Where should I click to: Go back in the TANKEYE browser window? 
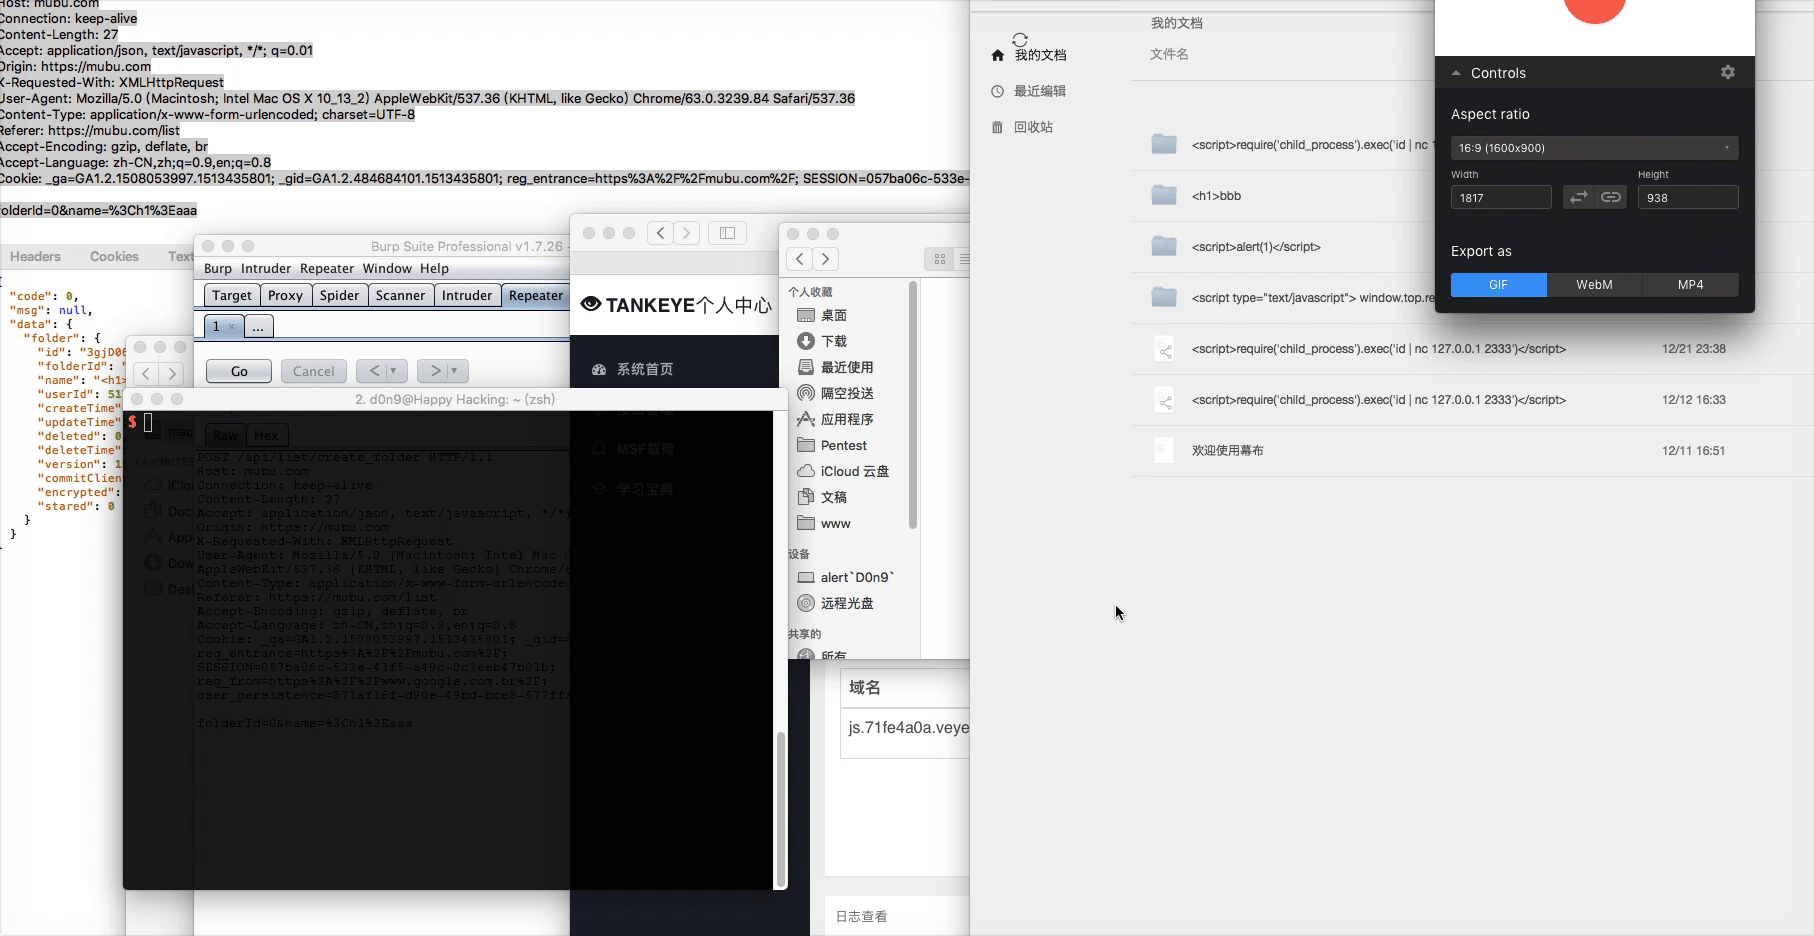coord(660,233)
